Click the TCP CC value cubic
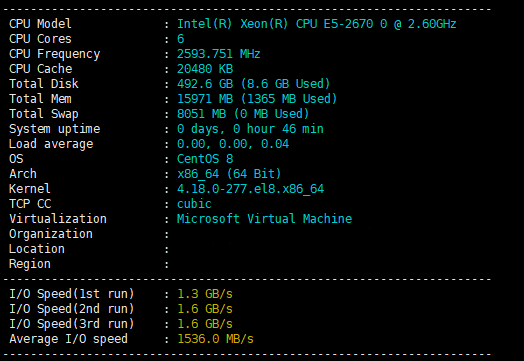The image size is (524, 361). [x=194, y=204]
